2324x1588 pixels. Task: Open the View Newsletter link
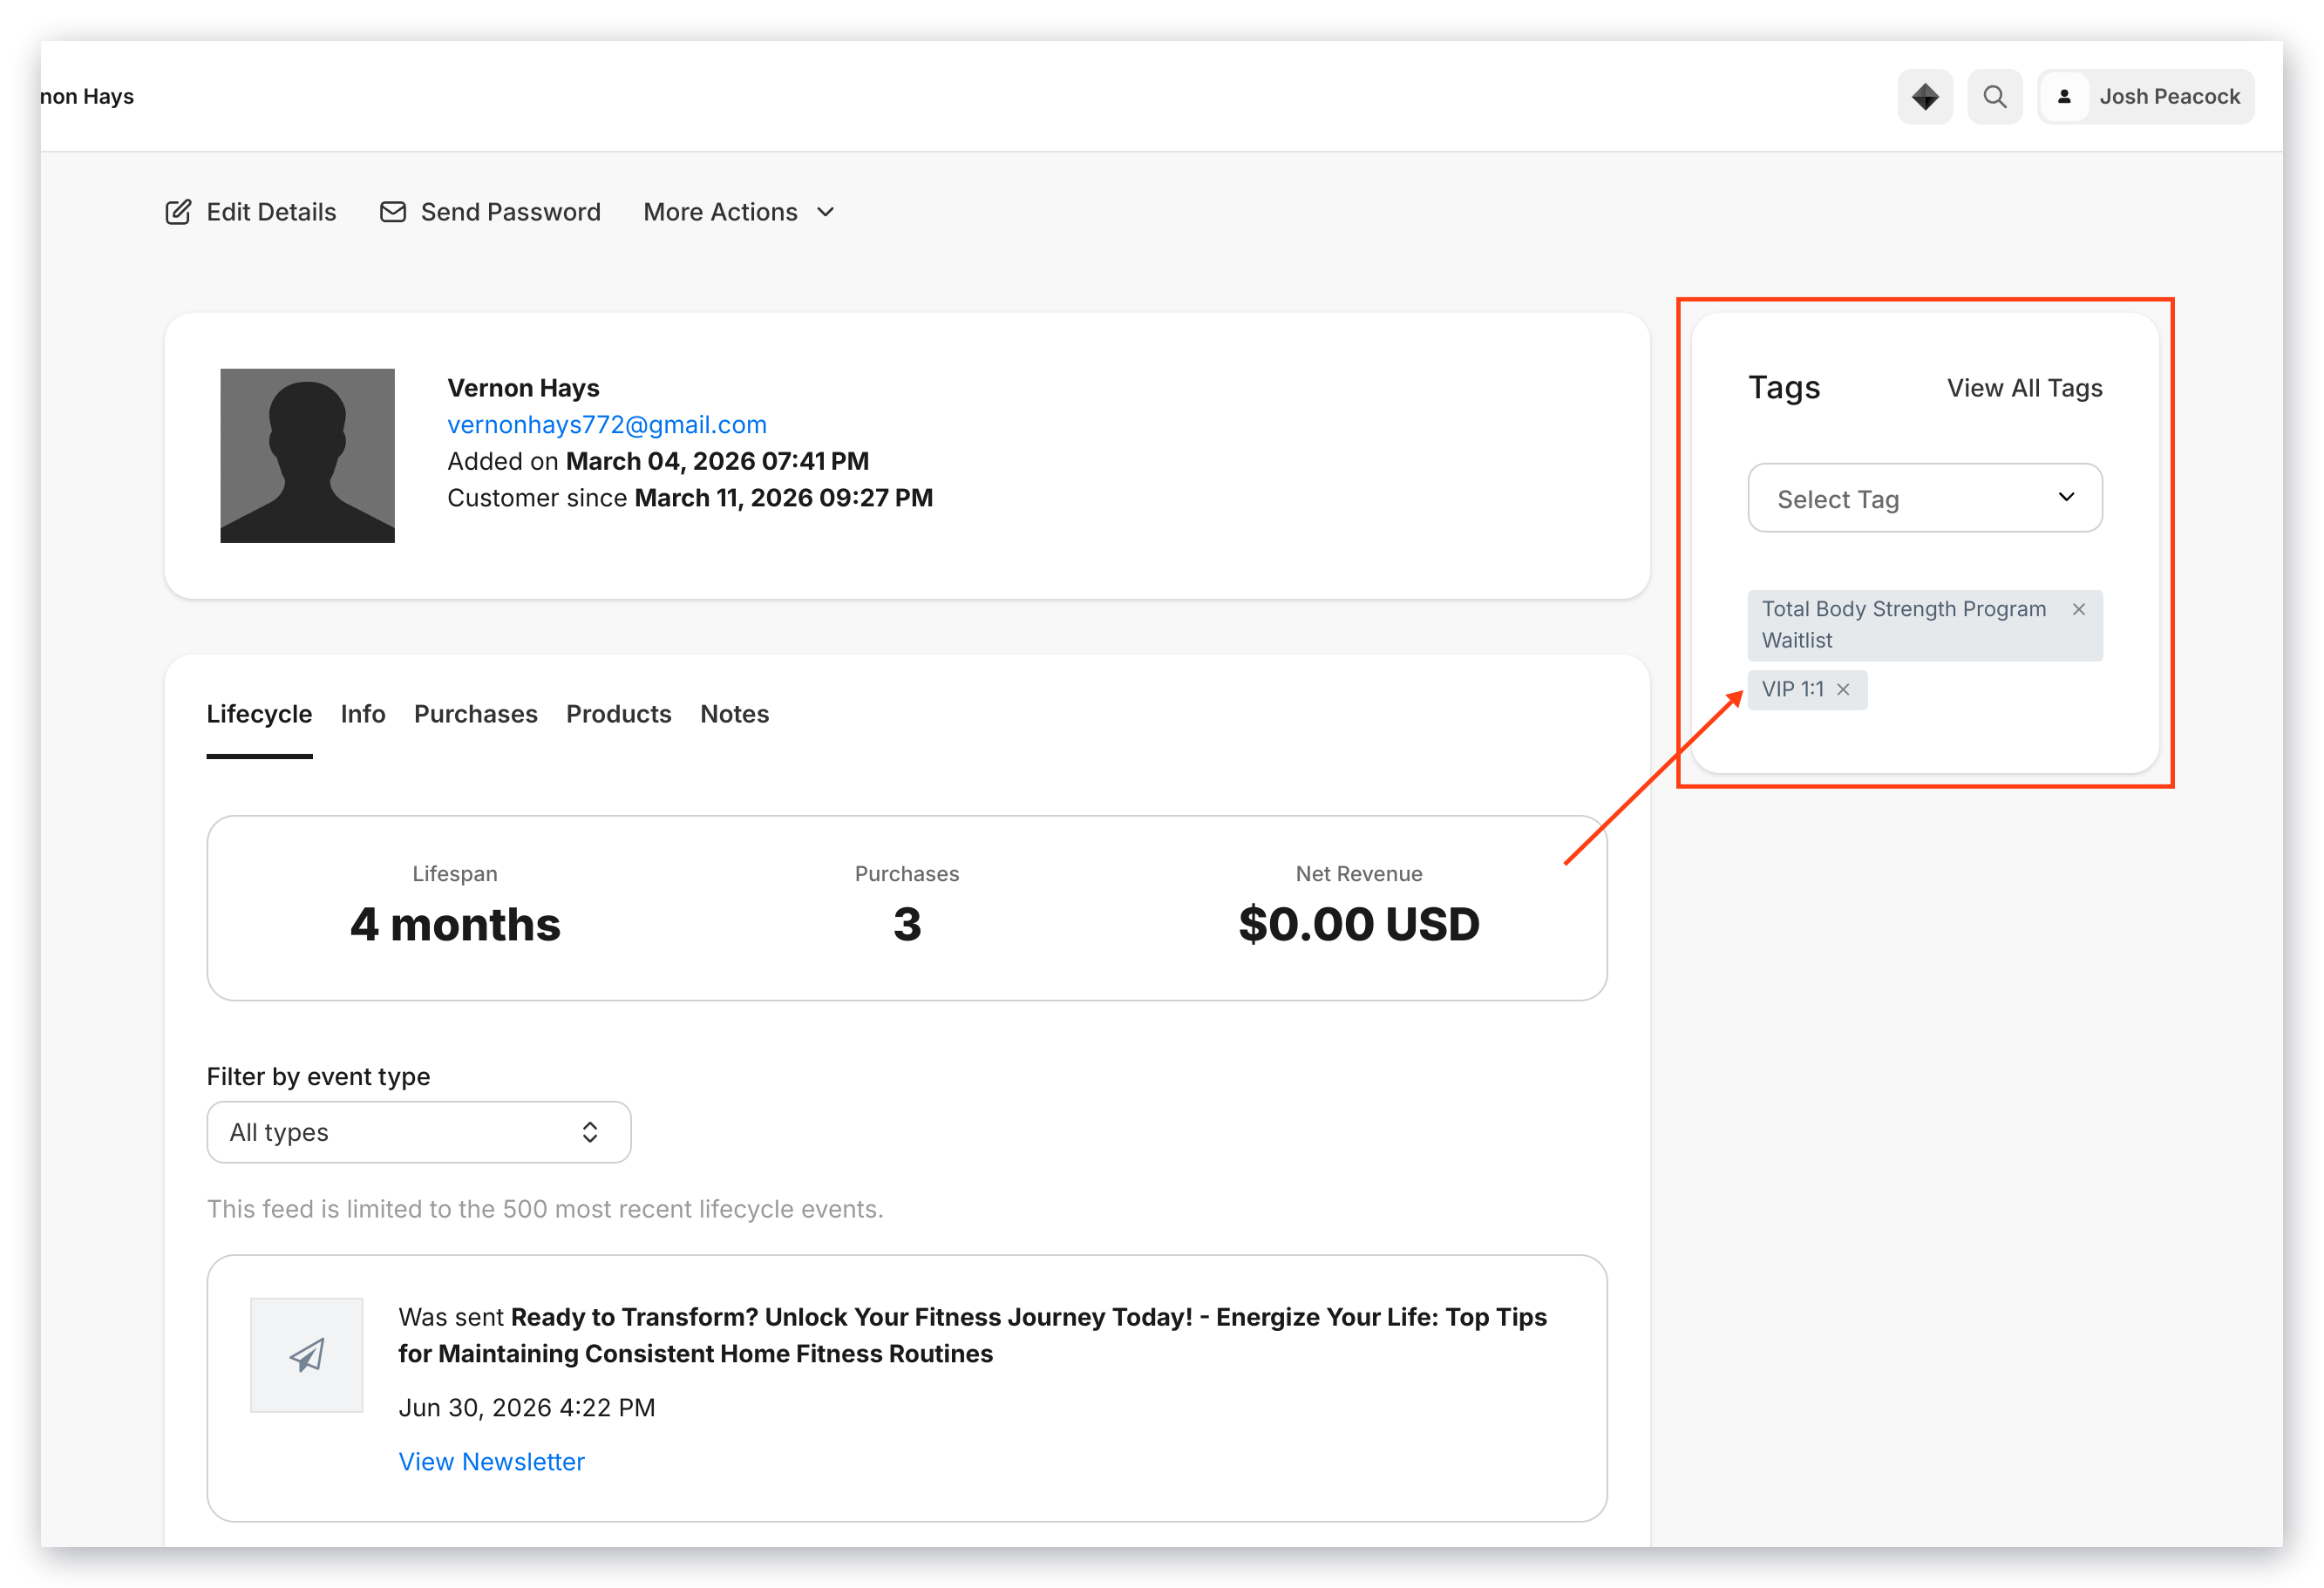tap(491, 1461)
